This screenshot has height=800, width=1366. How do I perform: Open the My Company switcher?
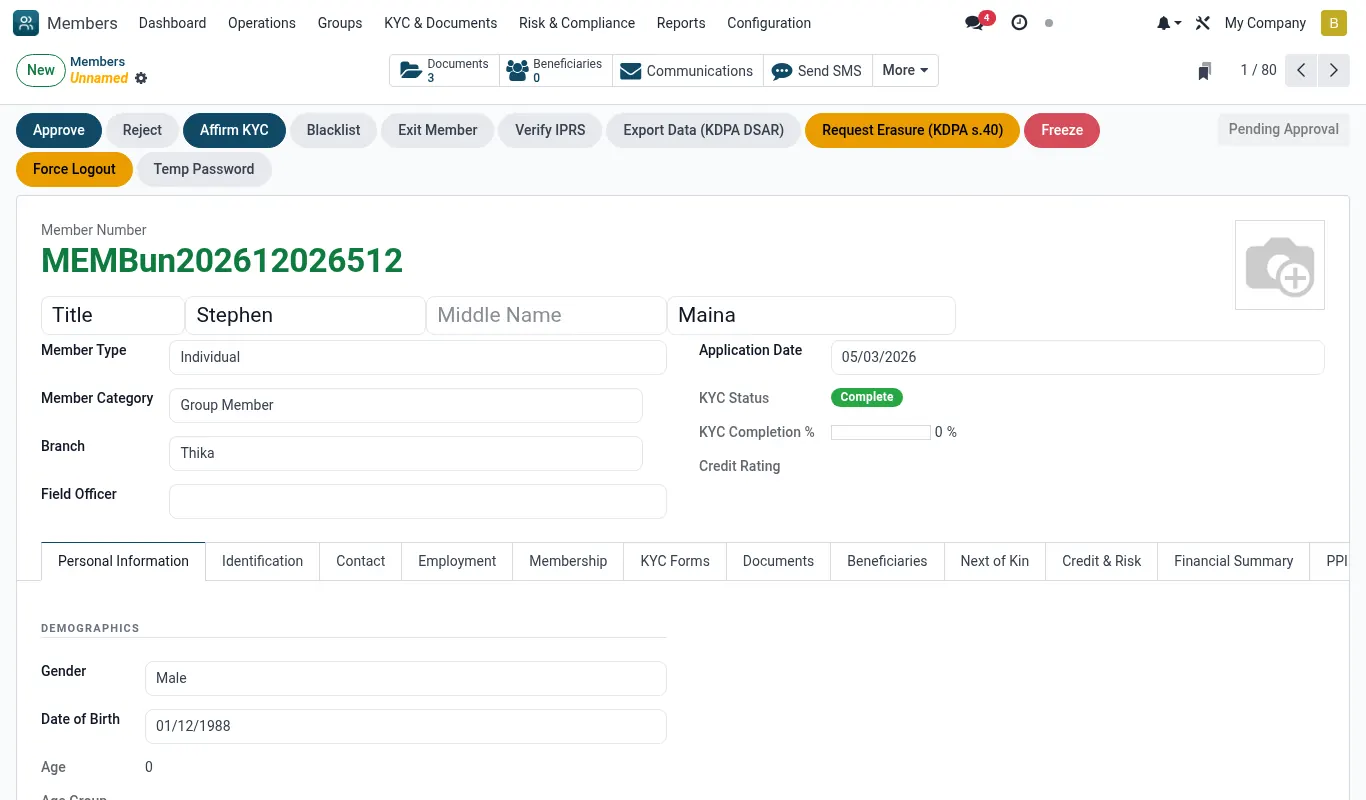tap(1265, 23)
